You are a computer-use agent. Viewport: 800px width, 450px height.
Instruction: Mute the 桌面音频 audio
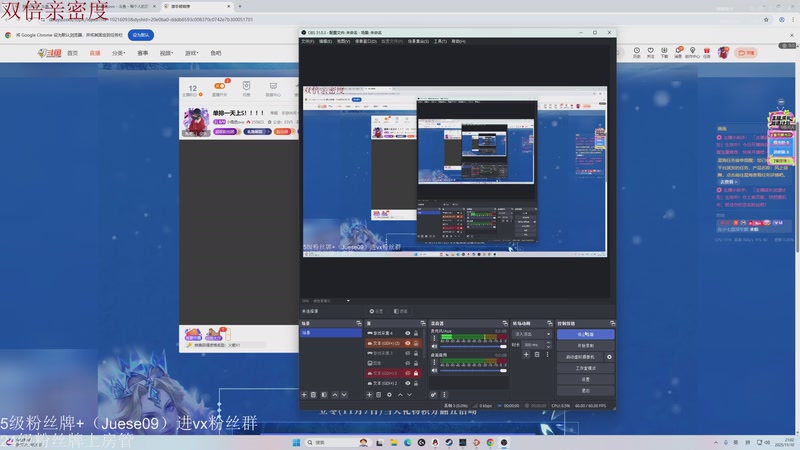(435, 370)
